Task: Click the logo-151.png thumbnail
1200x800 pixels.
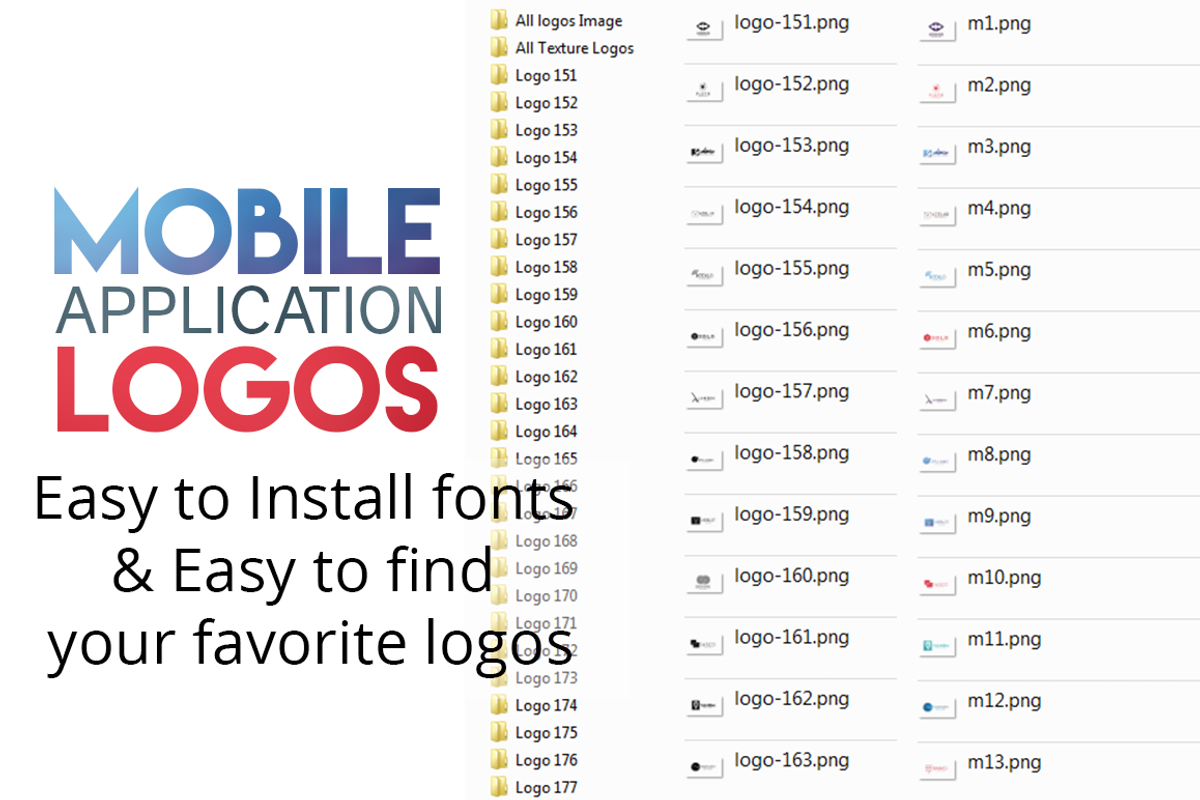Action: tap(704, 30)
